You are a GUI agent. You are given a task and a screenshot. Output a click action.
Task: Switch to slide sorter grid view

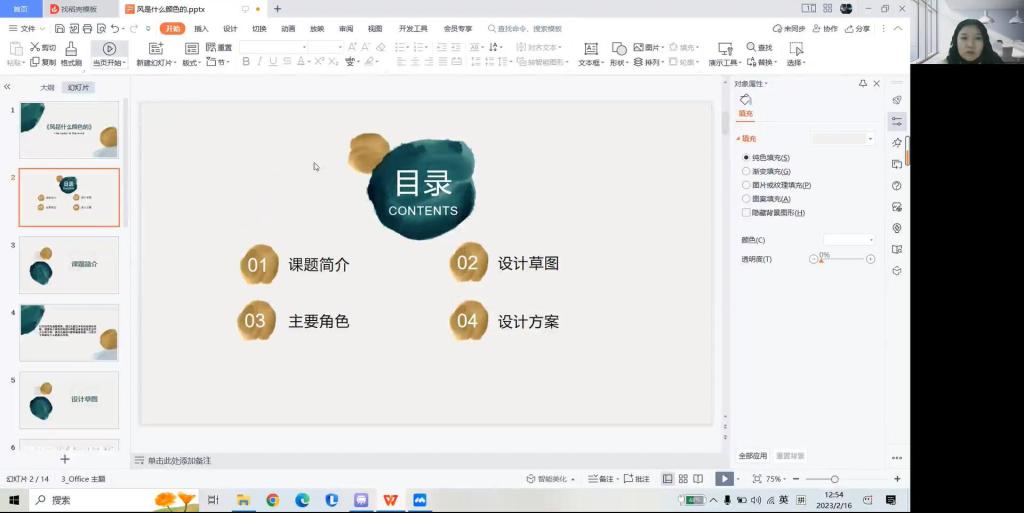click(x=683, y=479)
